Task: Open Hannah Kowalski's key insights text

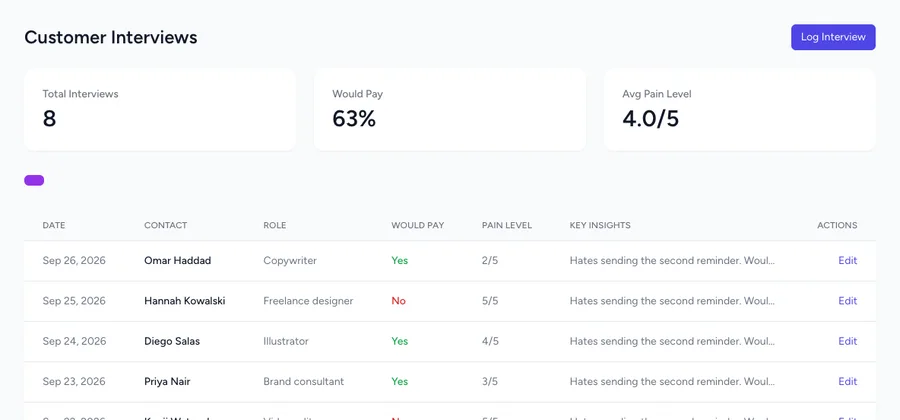Action: (672, 301)
